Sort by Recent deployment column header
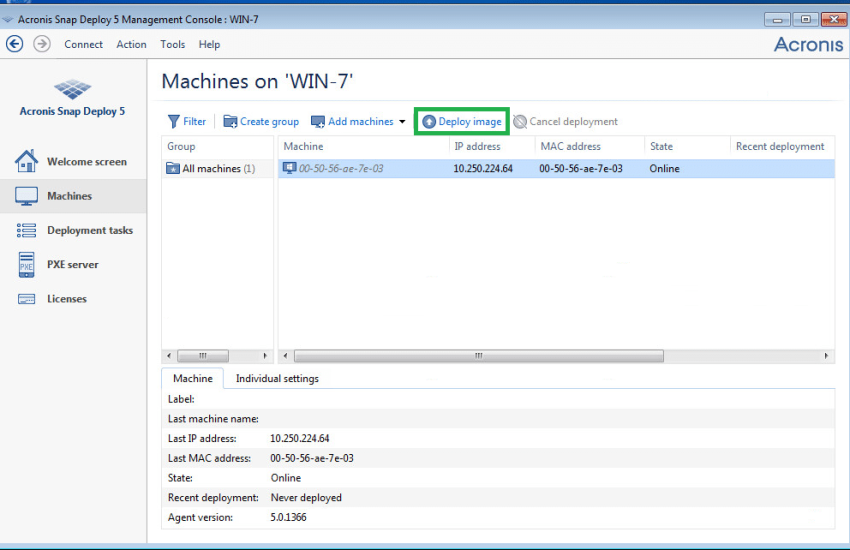 tap(782, 146)
